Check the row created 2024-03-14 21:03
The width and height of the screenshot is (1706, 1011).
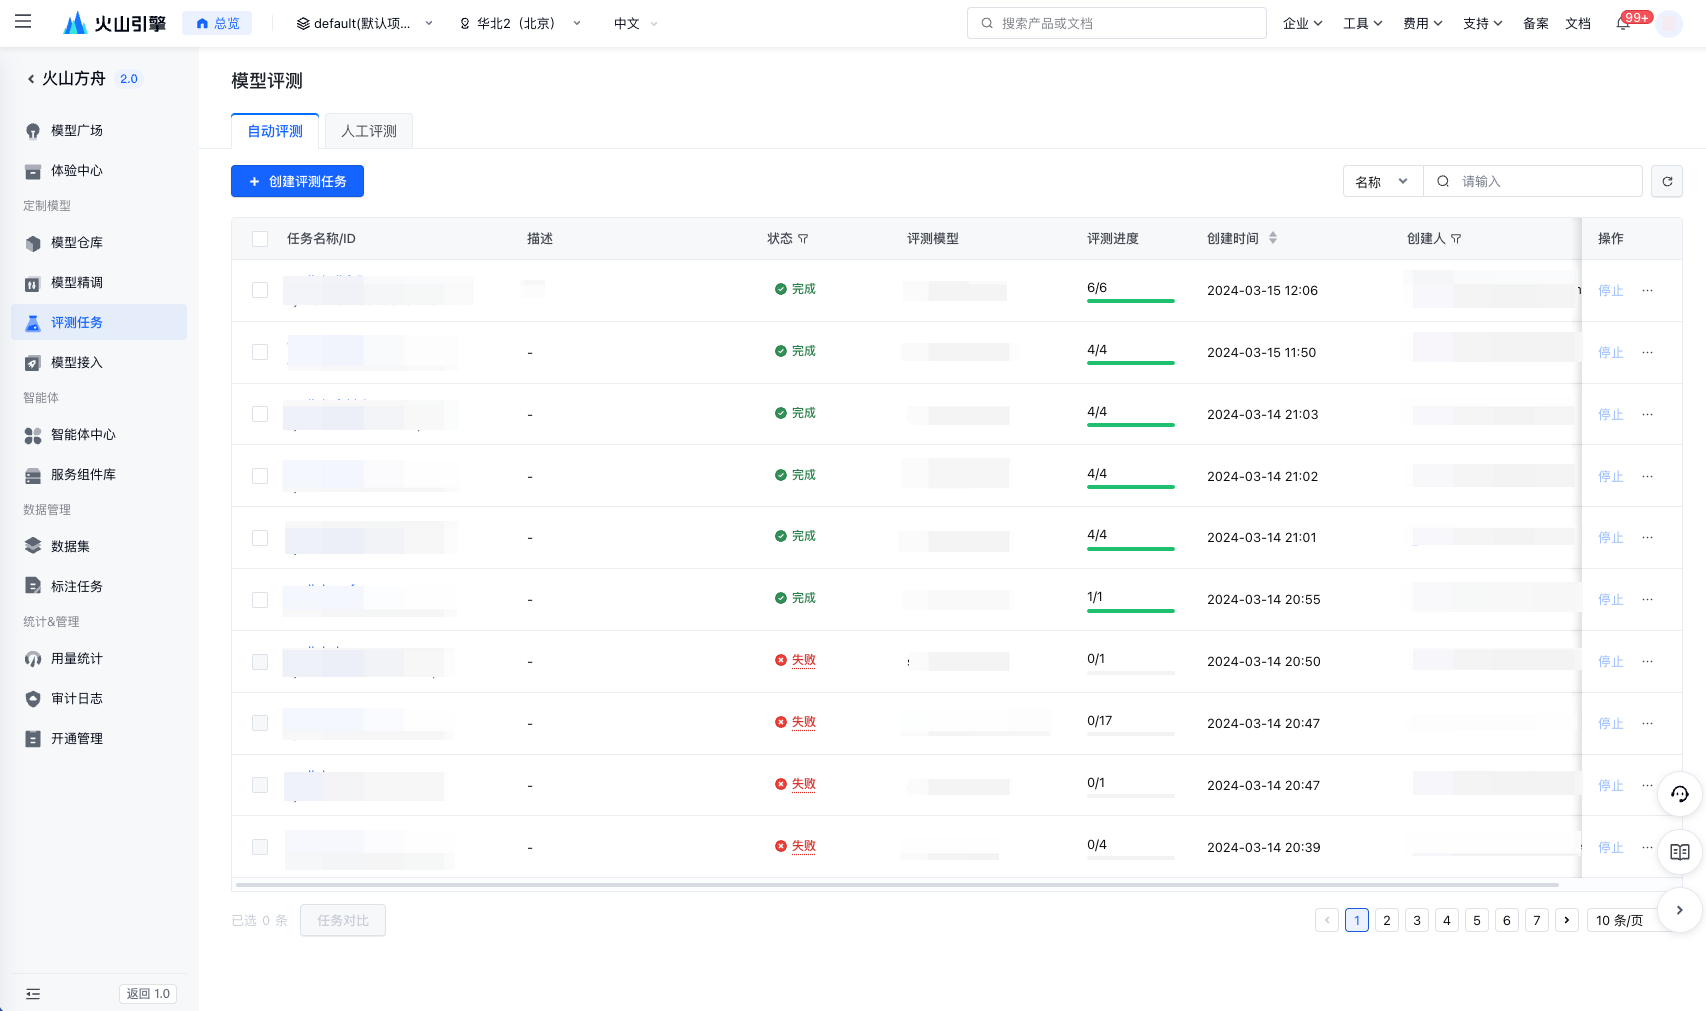(x=260, y=414)
